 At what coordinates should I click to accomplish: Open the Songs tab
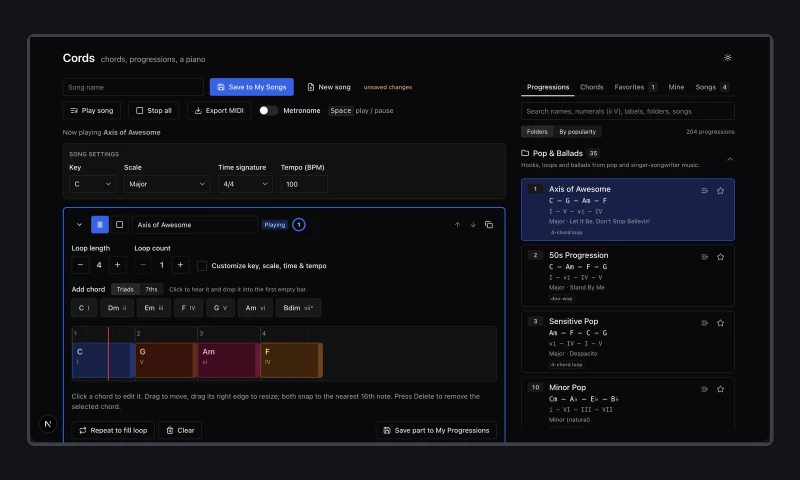[712, 87]
